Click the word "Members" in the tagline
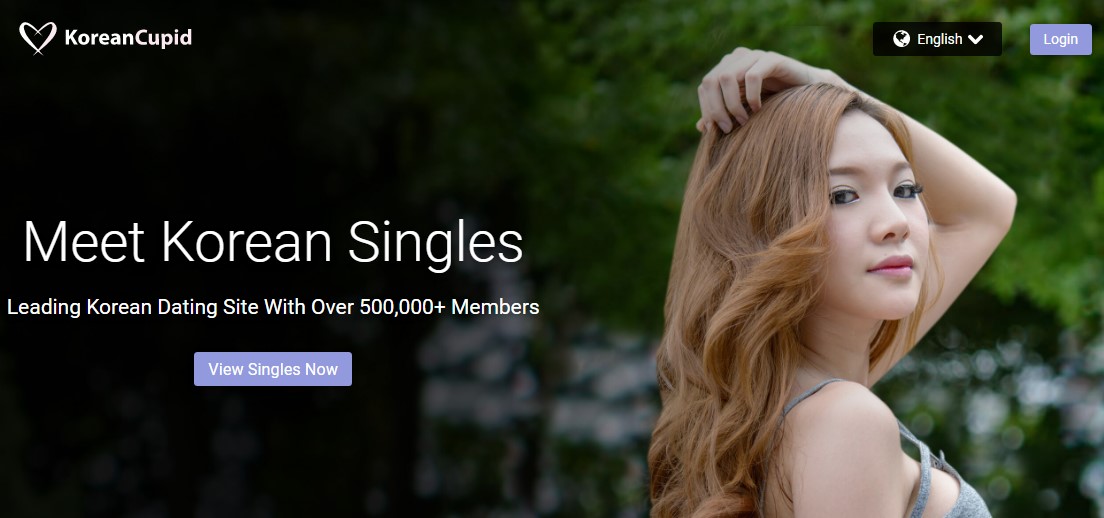Image resolution: width=1104 pixels, height=518 pixels. pos(496,307)
